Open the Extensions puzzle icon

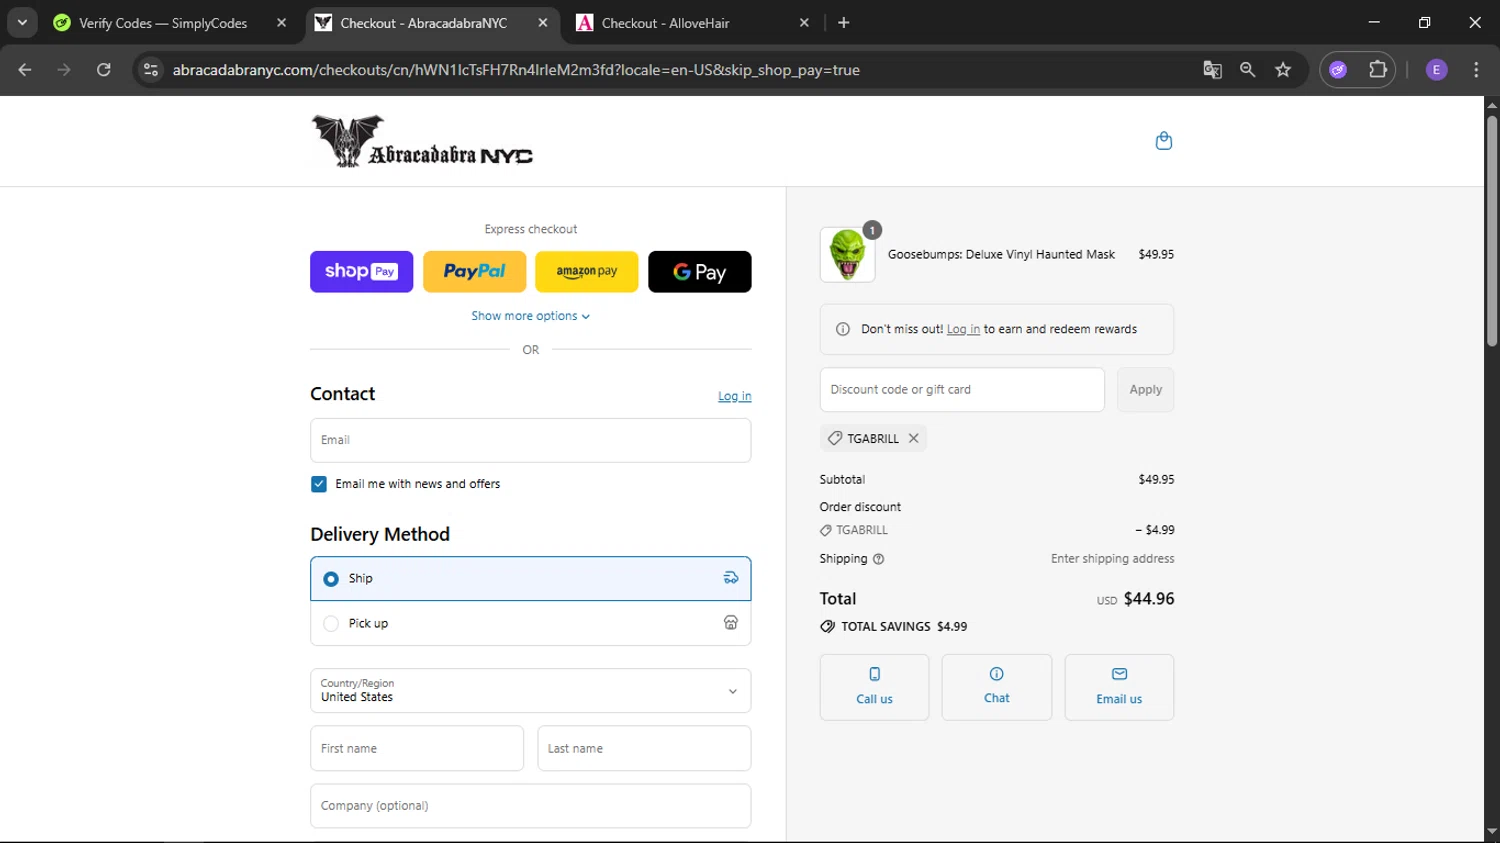click(x=1378, y=70)
